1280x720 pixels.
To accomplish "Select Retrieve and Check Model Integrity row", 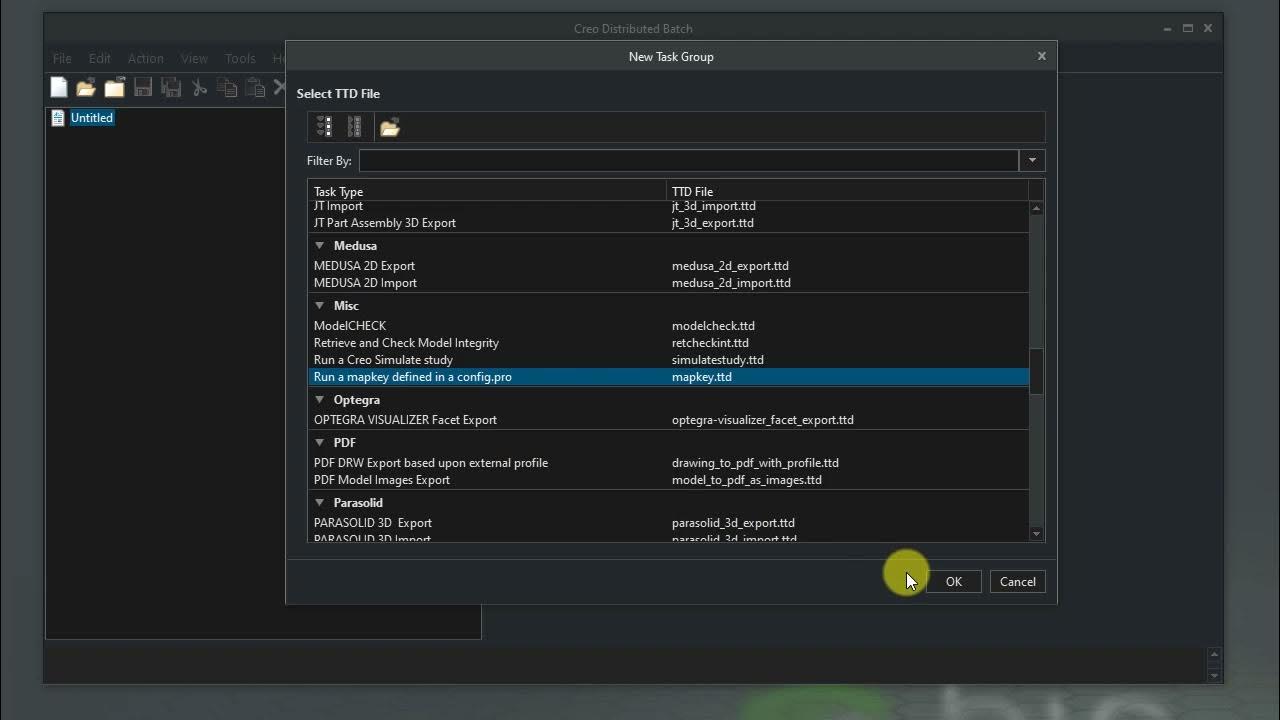I will click(x=668, y=343).
